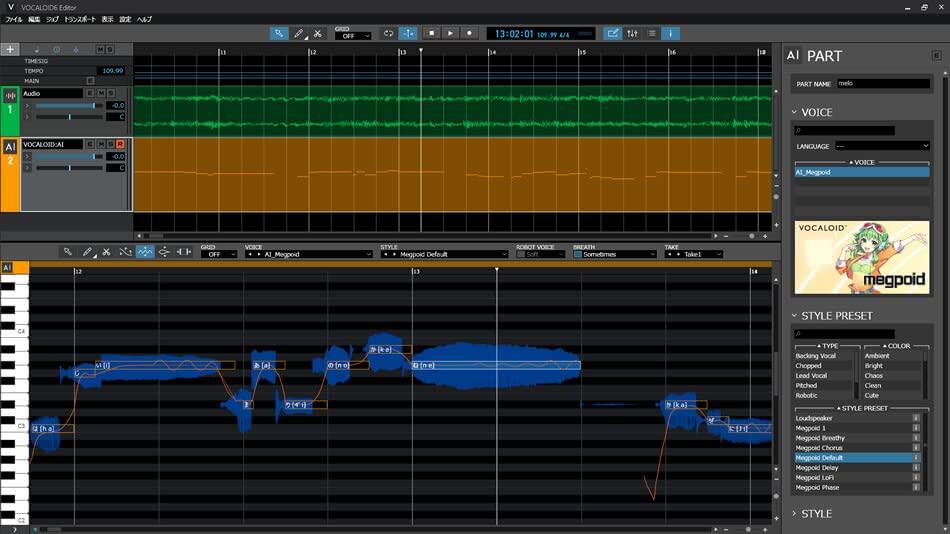
Task: Choose the Lead Vocal type filter
Action: (812, 376)
